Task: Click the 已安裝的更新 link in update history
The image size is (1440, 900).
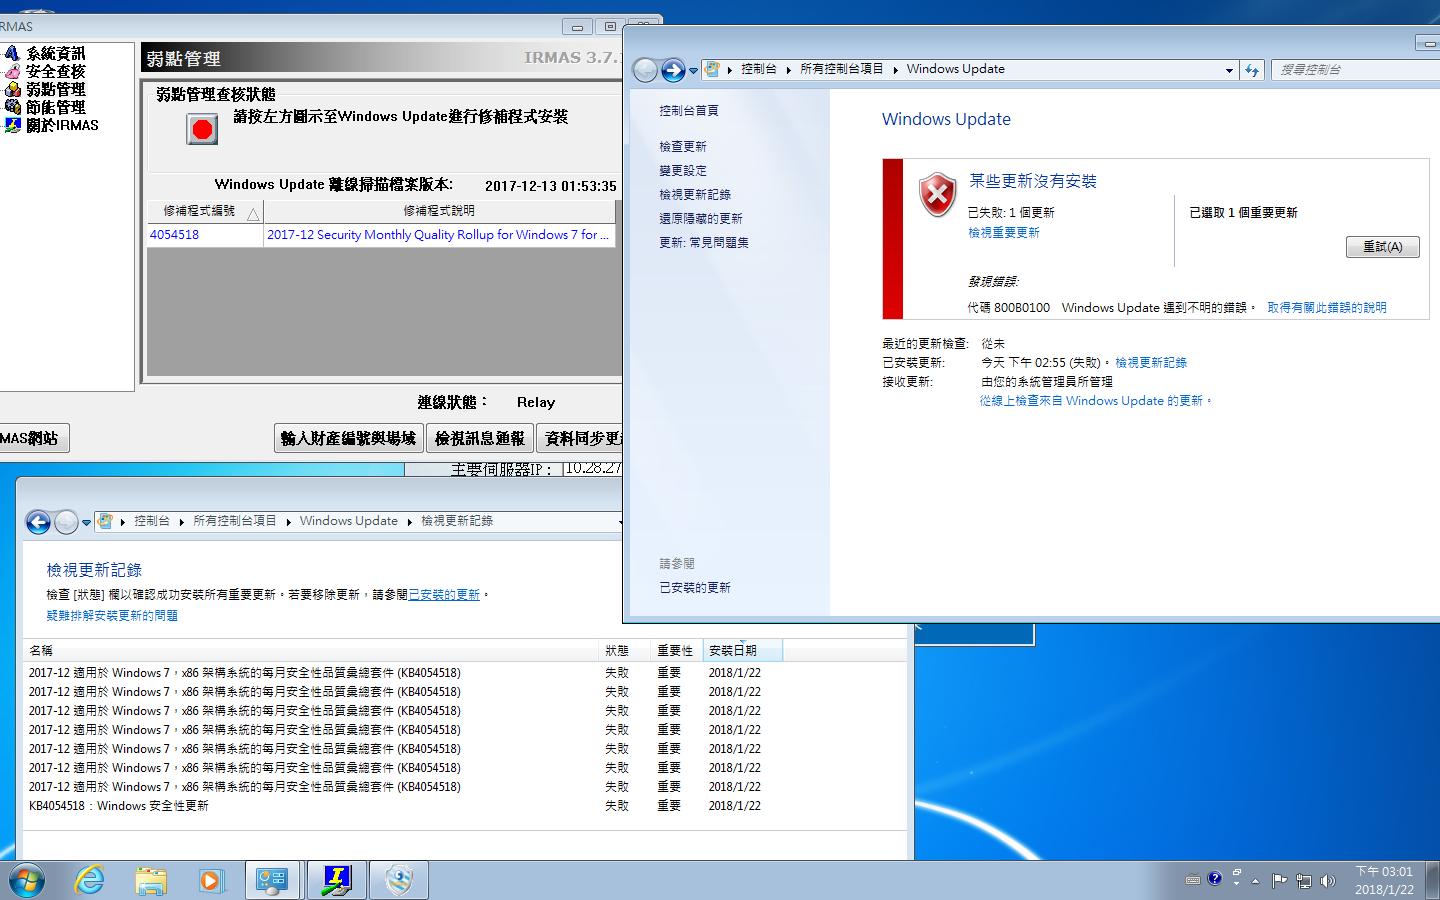Action: 444,595
